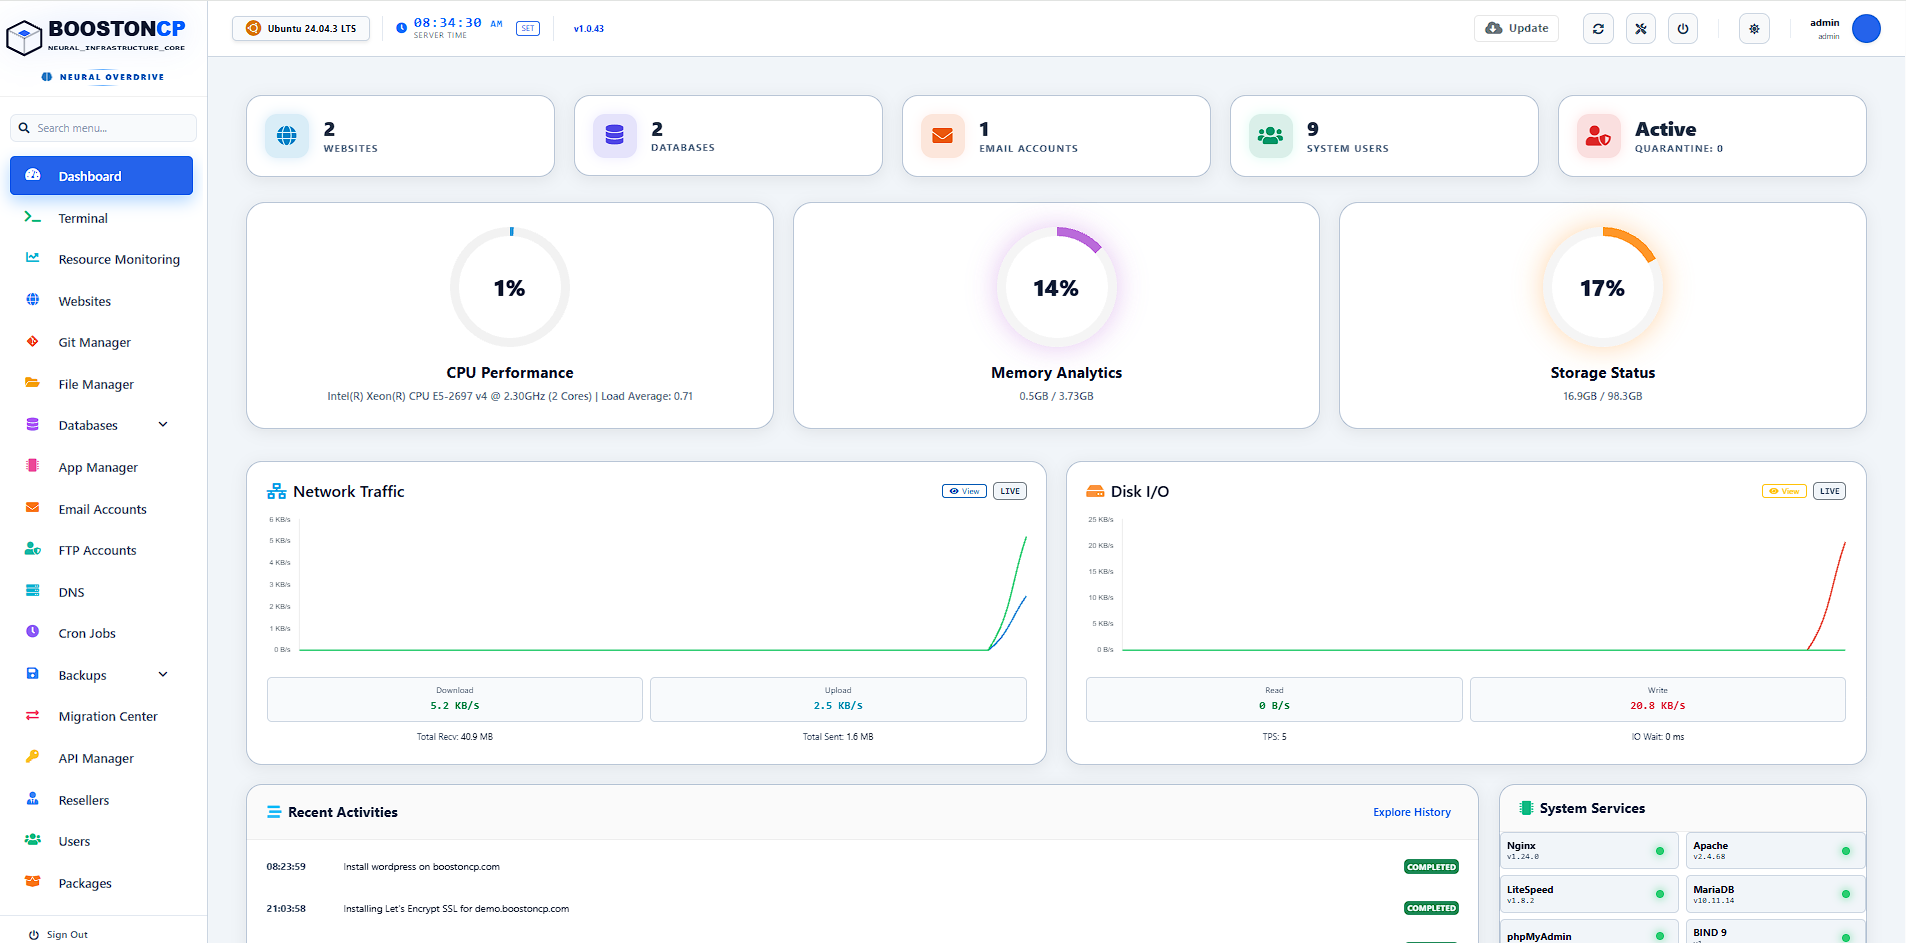Click the admin user avatar circle

coord(1866,29)
